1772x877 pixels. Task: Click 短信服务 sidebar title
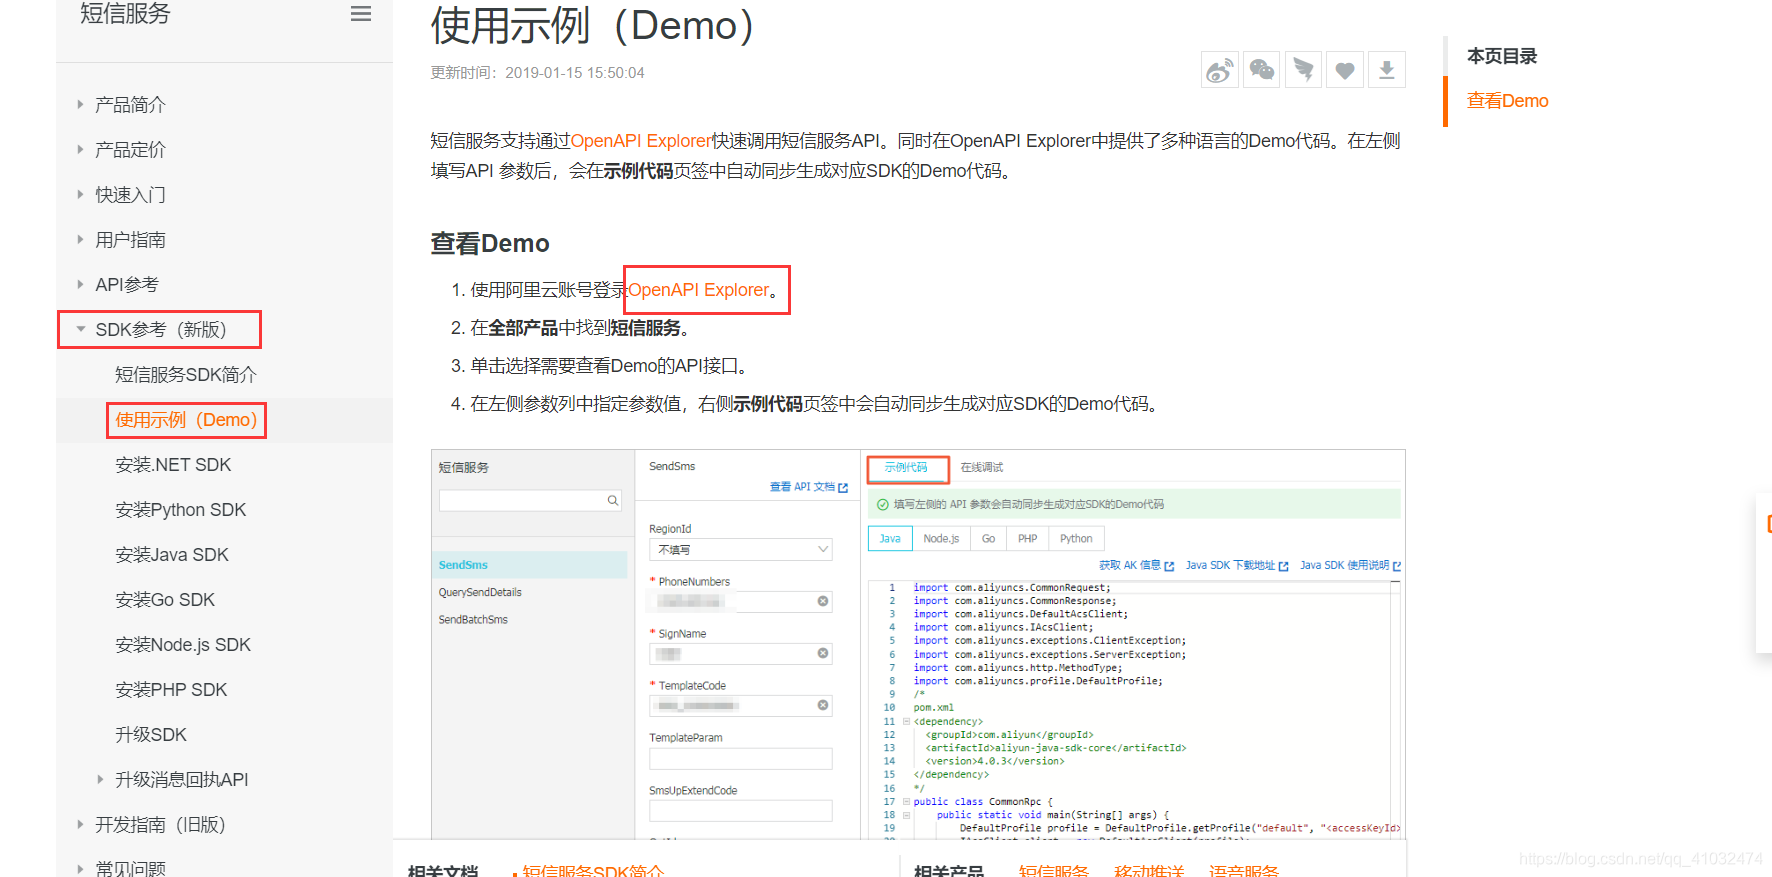pyautogui.click(x=125, y=14)
